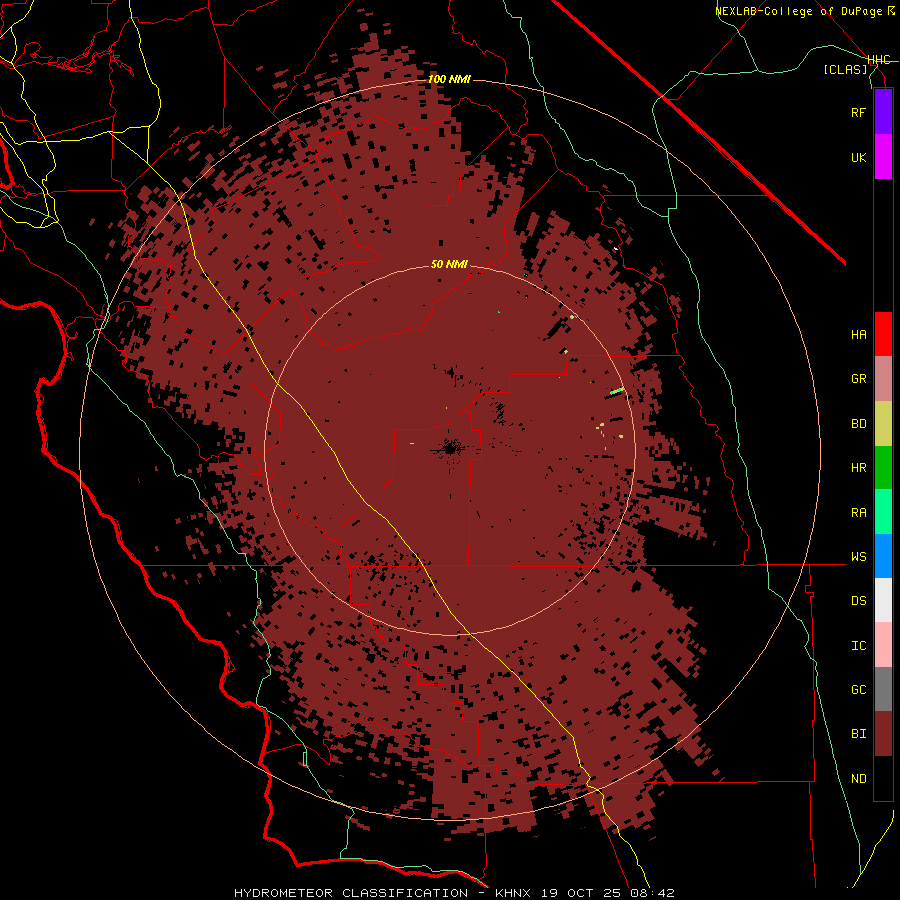This screenshot has height=900, width=900.
Task: Click the BI legend label
Action: coord(858,734)
